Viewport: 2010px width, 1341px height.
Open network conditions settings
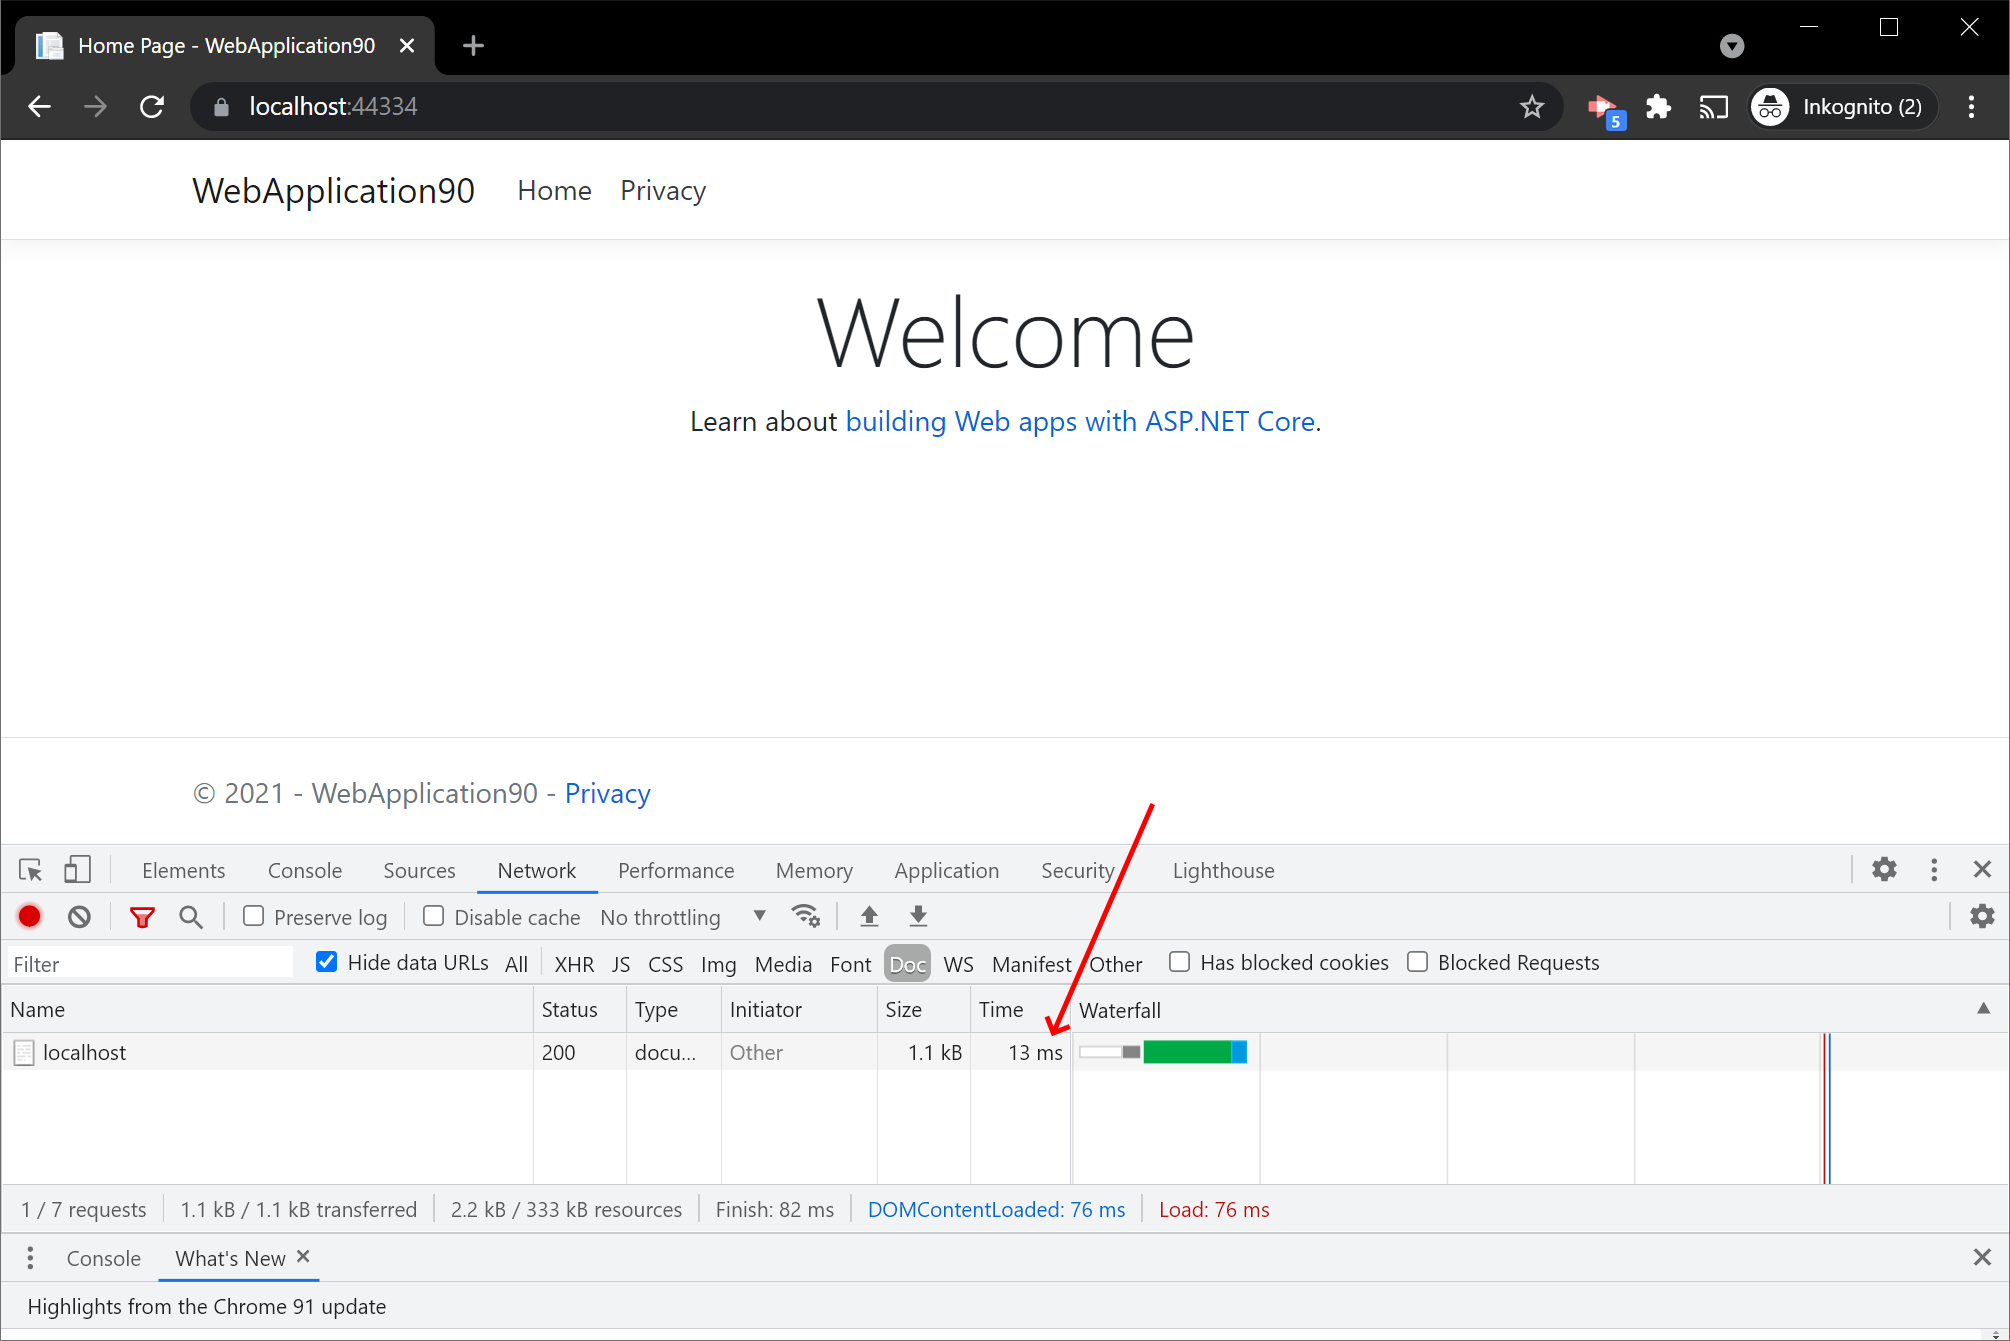[x=805, y=915]
